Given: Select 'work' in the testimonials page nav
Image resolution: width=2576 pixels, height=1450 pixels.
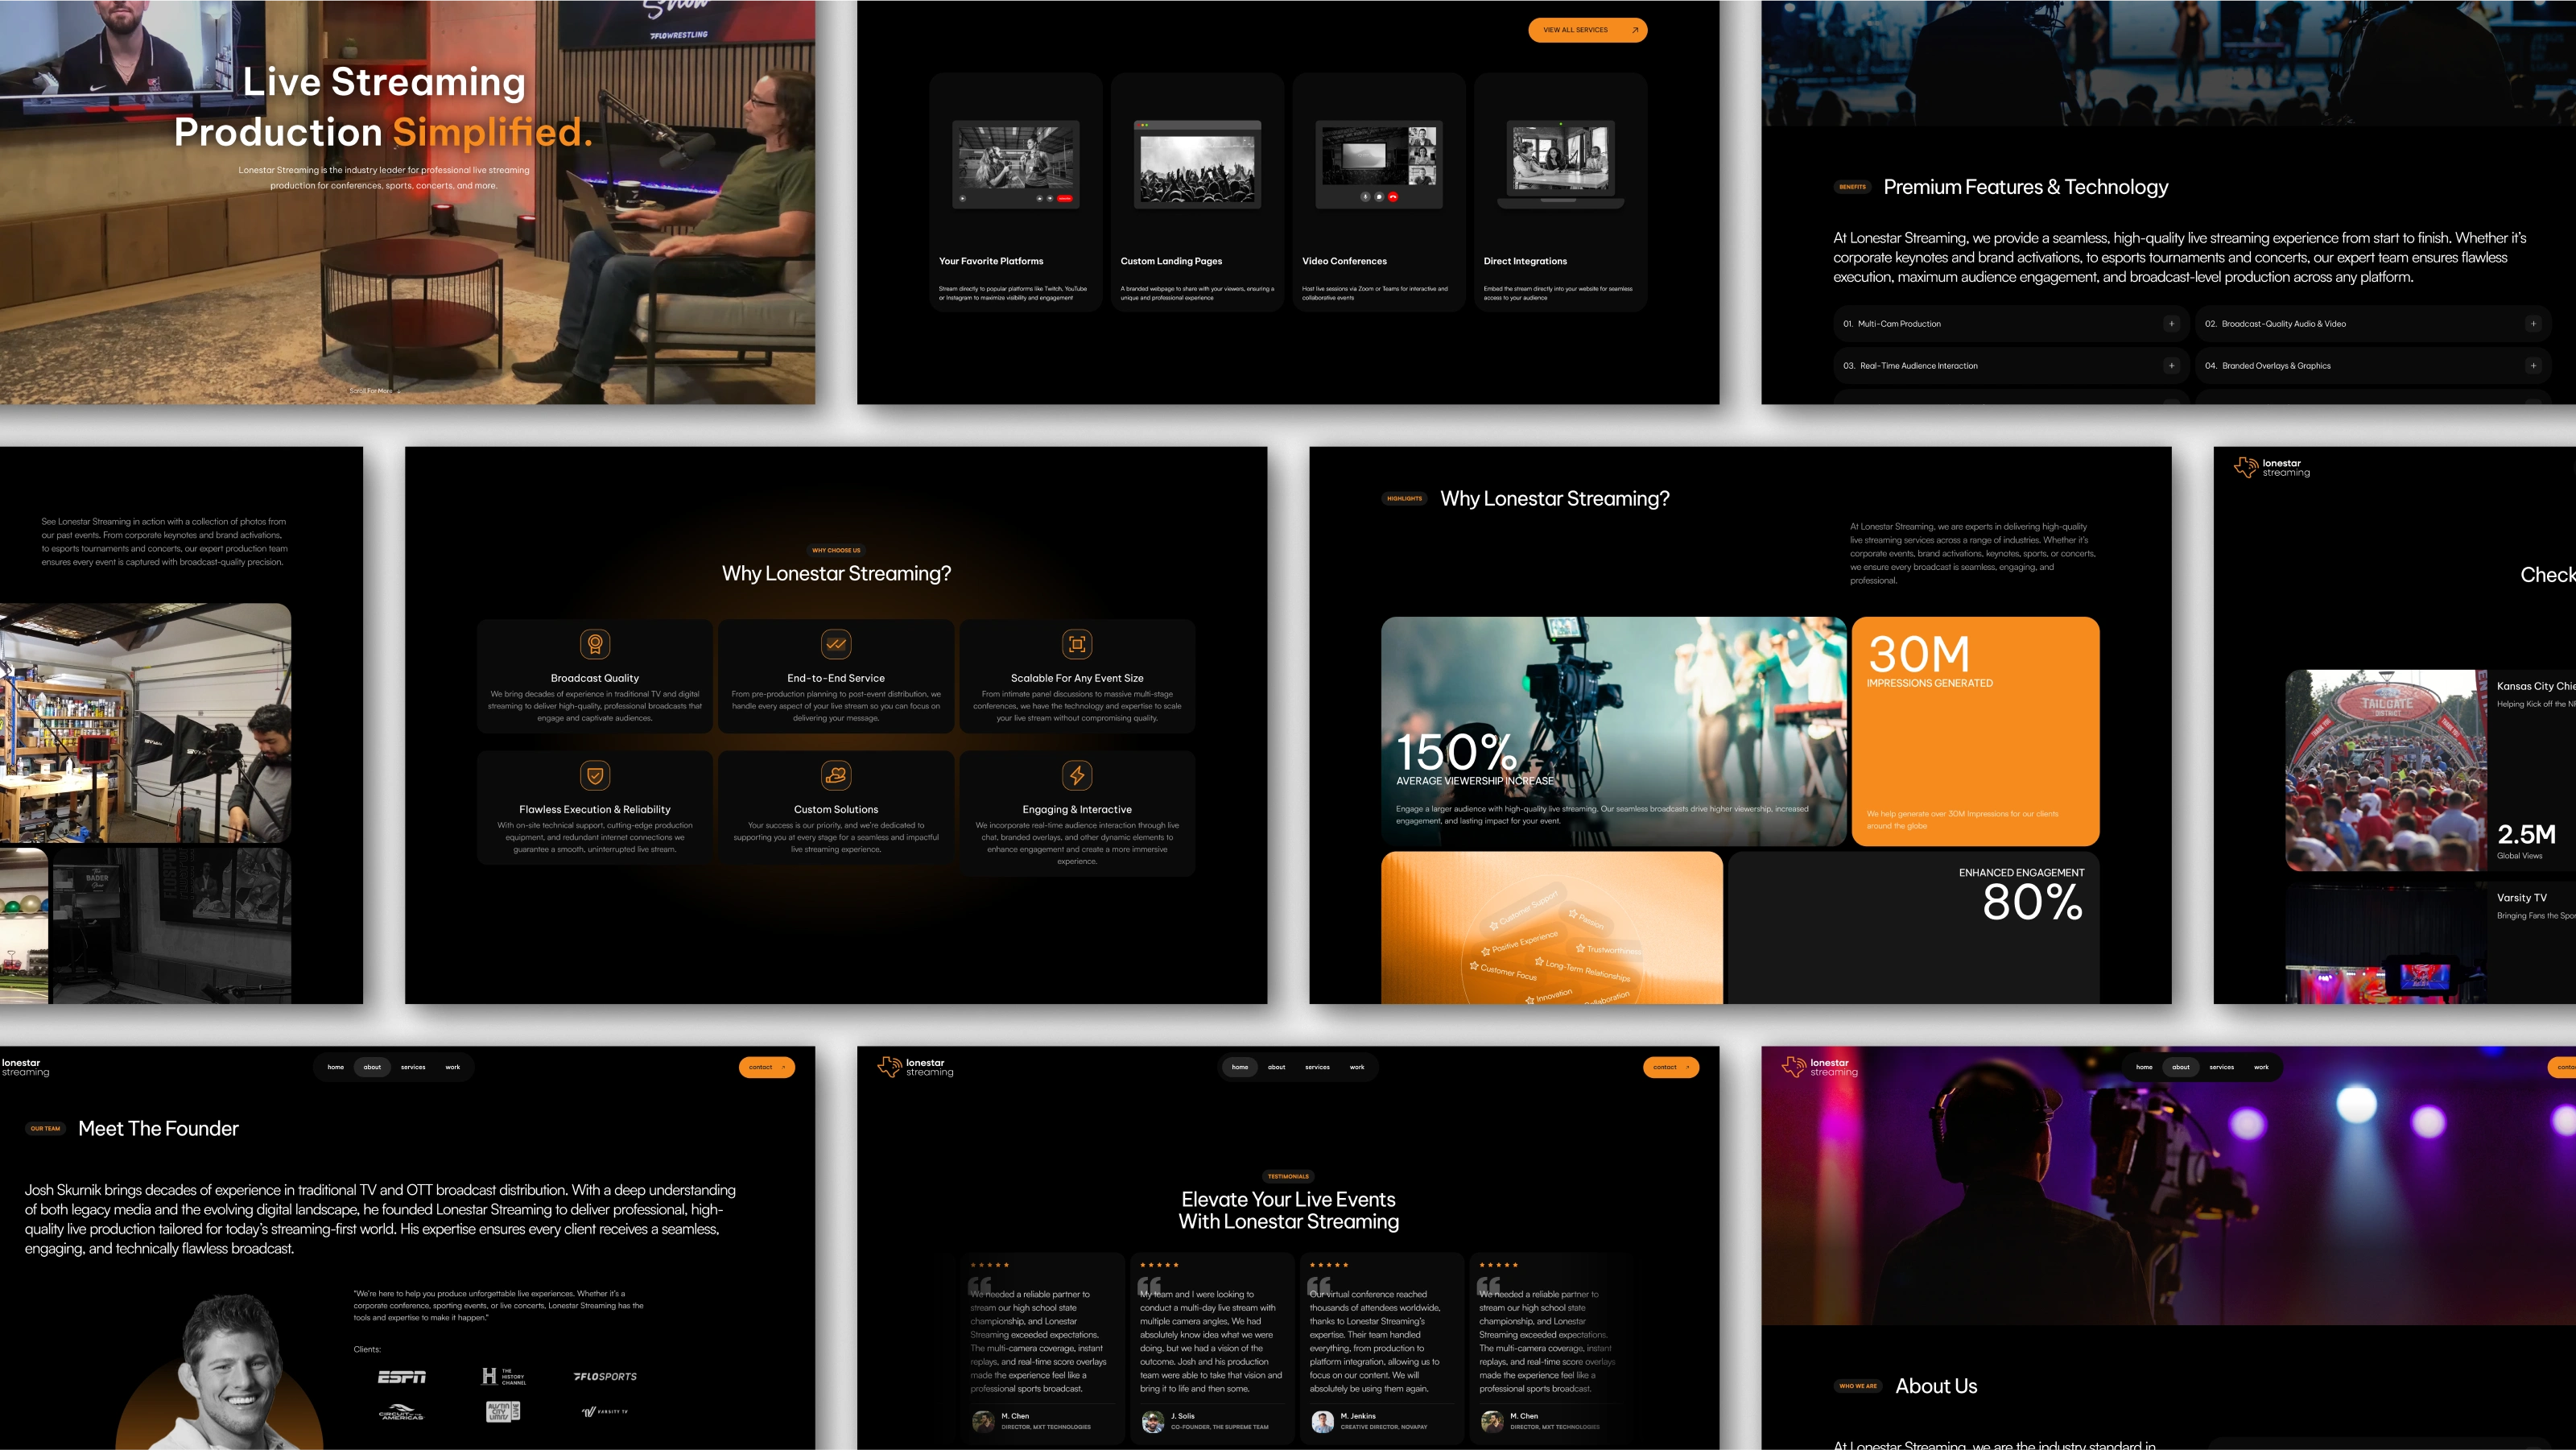Looking at the screenshot, I should 1357,1067.
